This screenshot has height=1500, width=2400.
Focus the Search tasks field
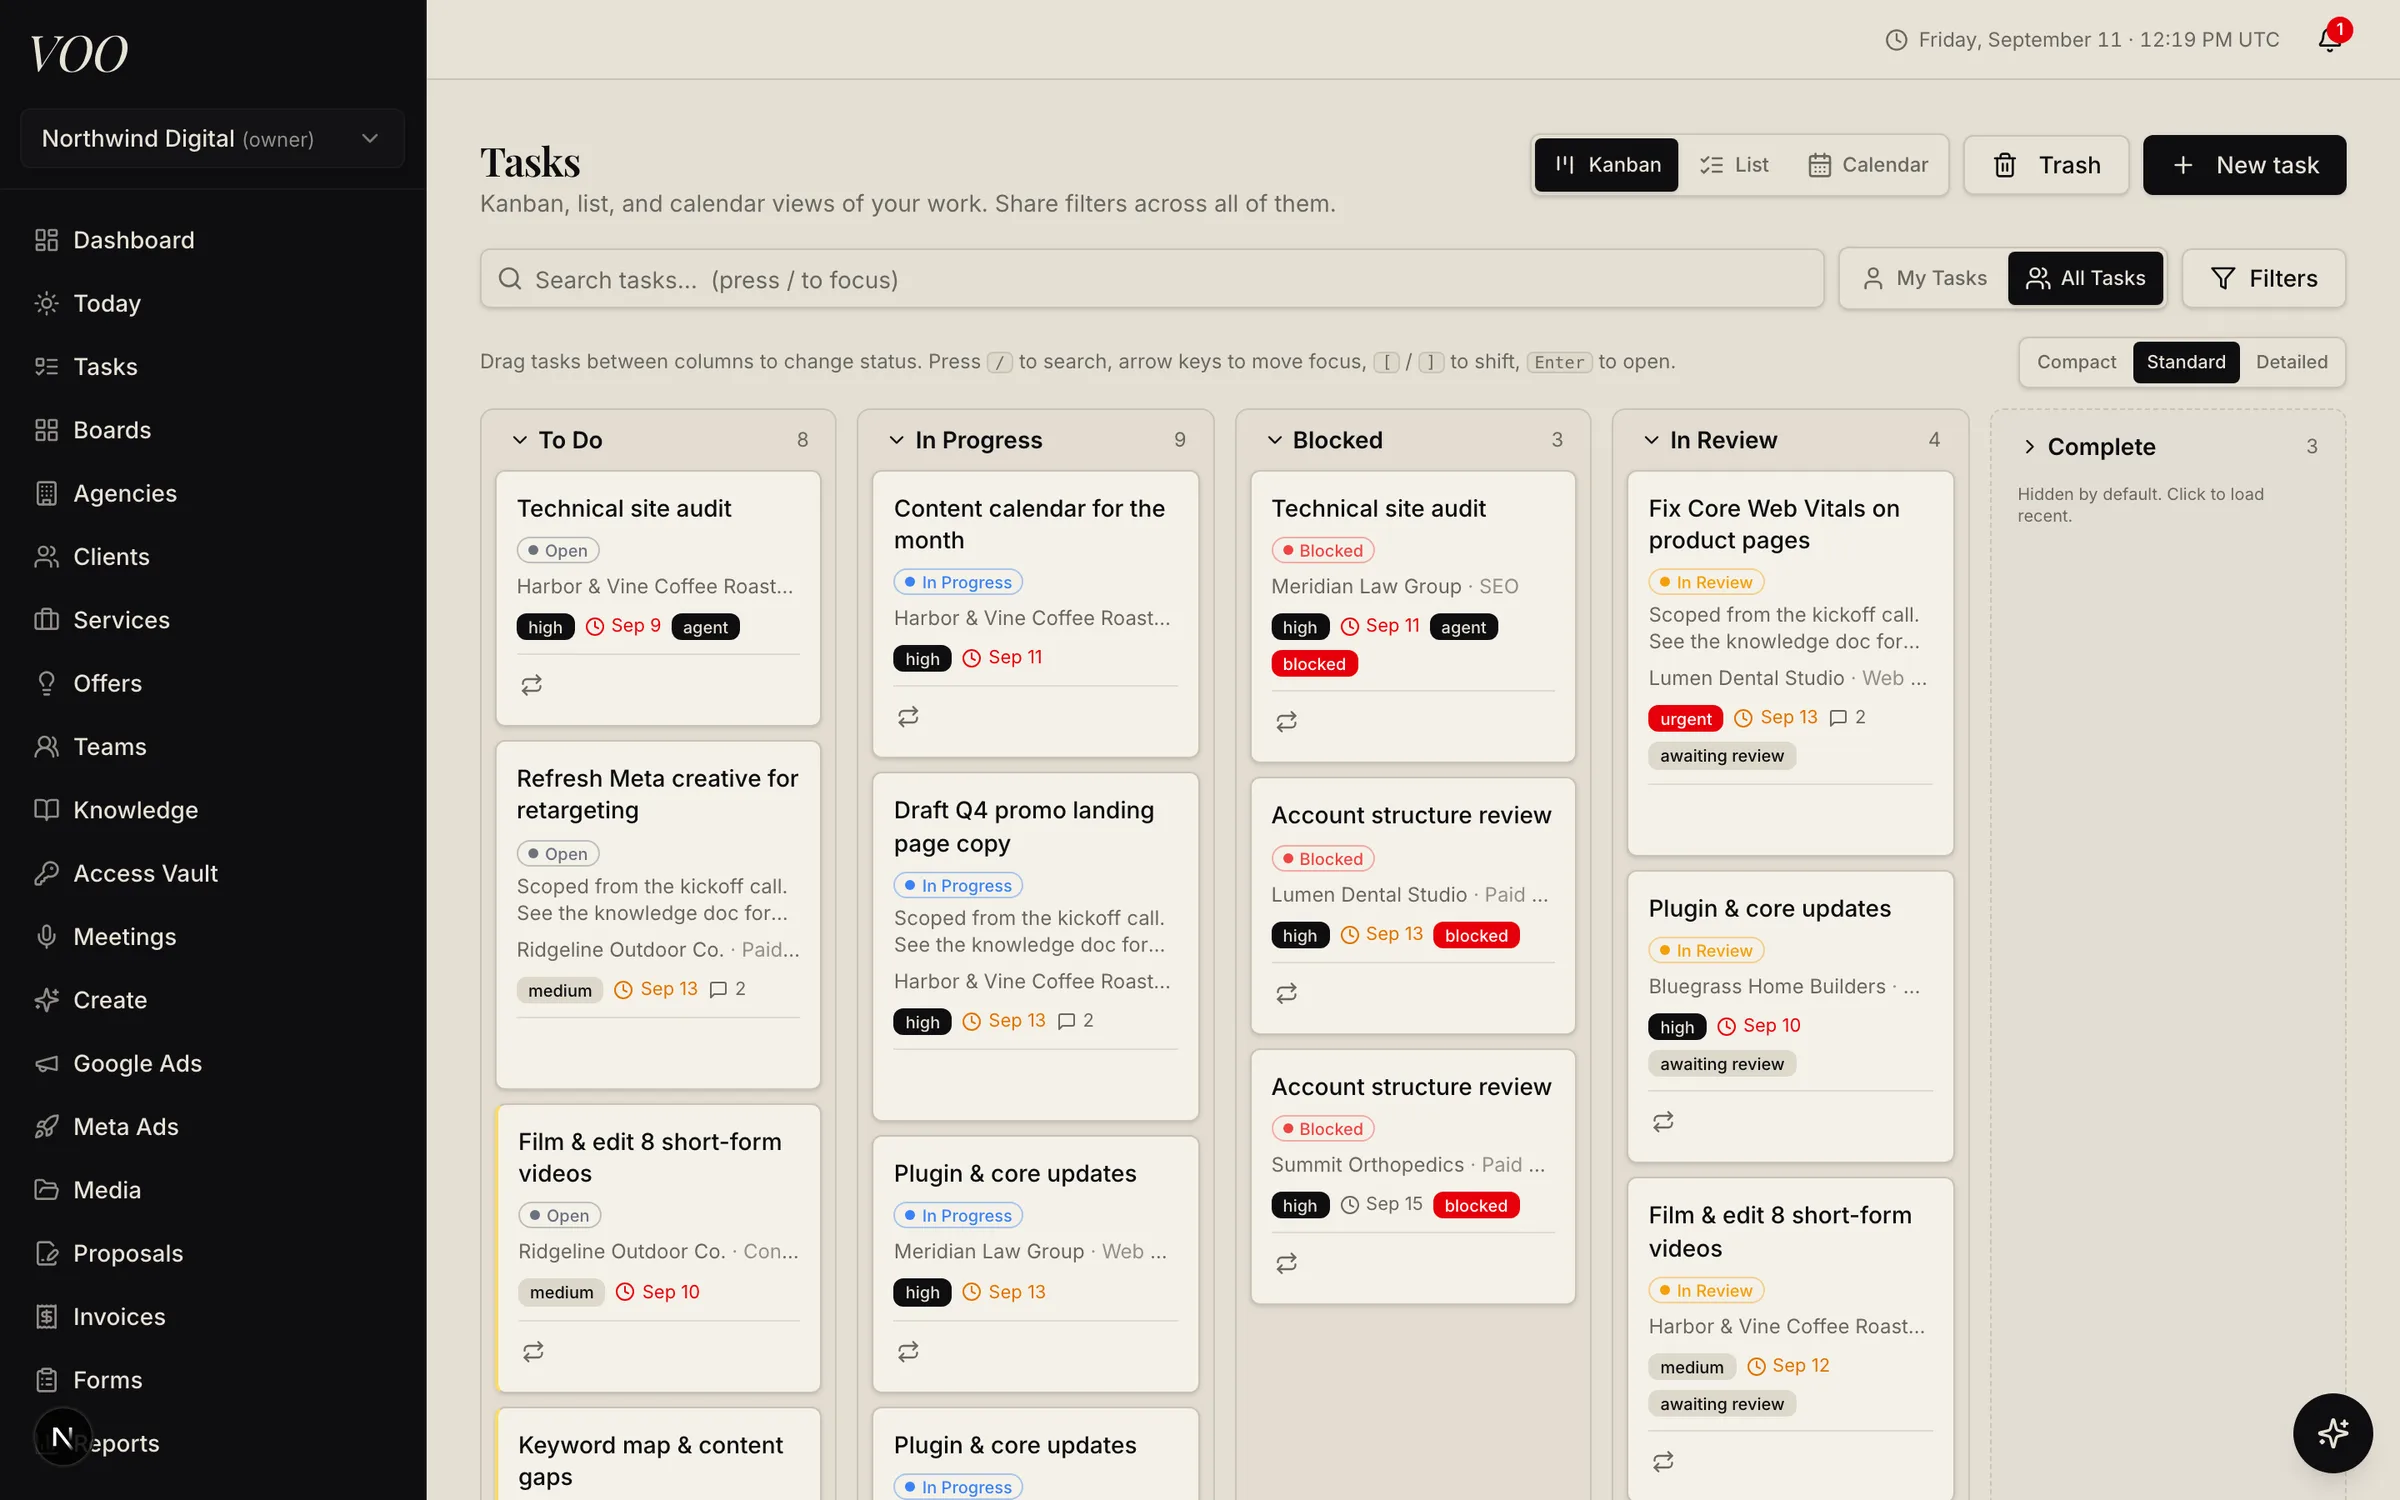pyautogui.click(x=1152, y=279)
